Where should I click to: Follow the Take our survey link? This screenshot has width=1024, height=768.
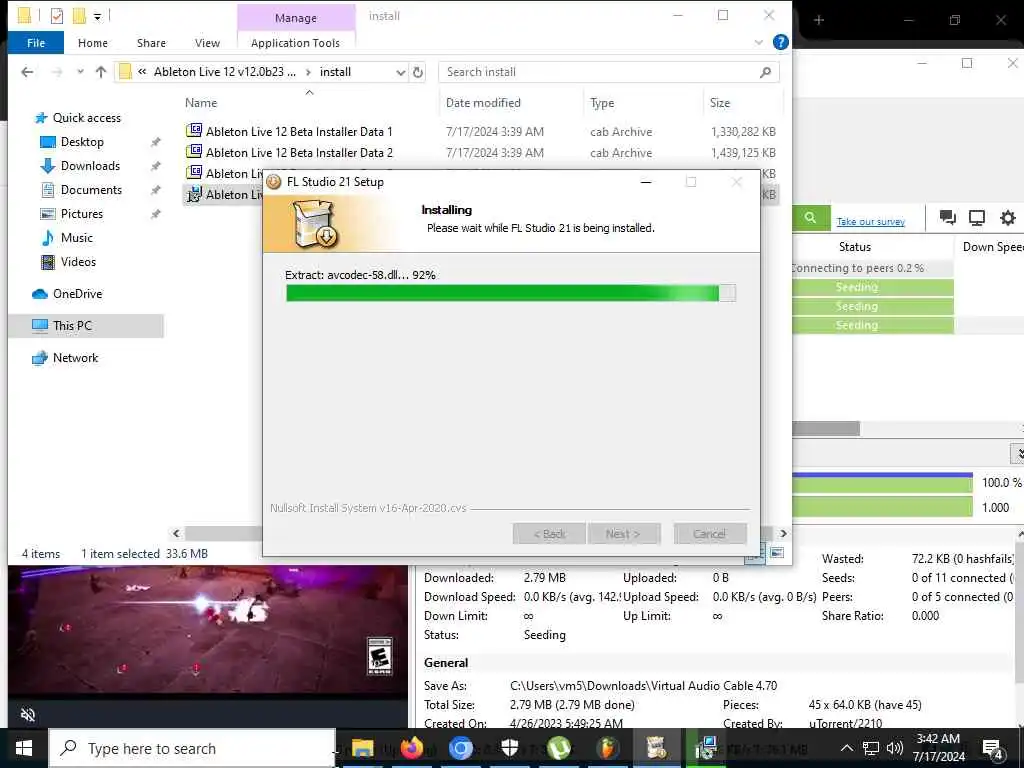[871, 221]
